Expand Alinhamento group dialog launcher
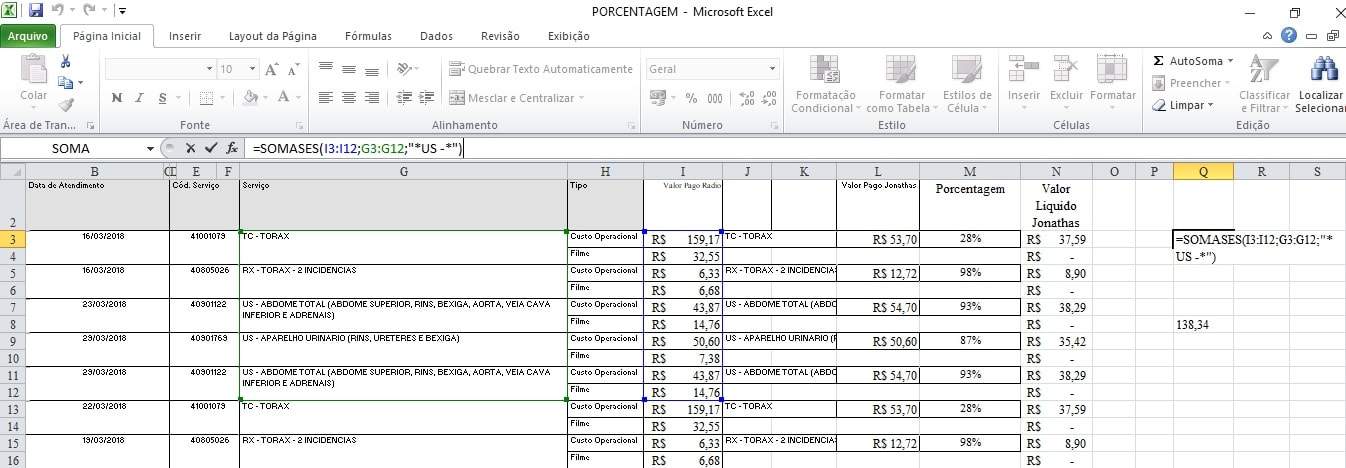The height and width of the screenshot is (468, 1346). coord(631,126)
